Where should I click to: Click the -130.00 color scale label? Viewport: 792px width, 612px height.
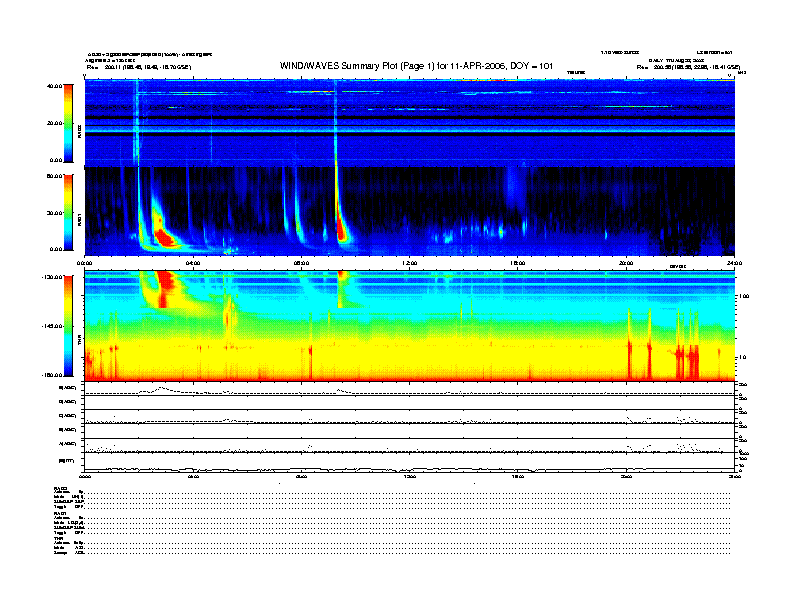tap(52, 277)
